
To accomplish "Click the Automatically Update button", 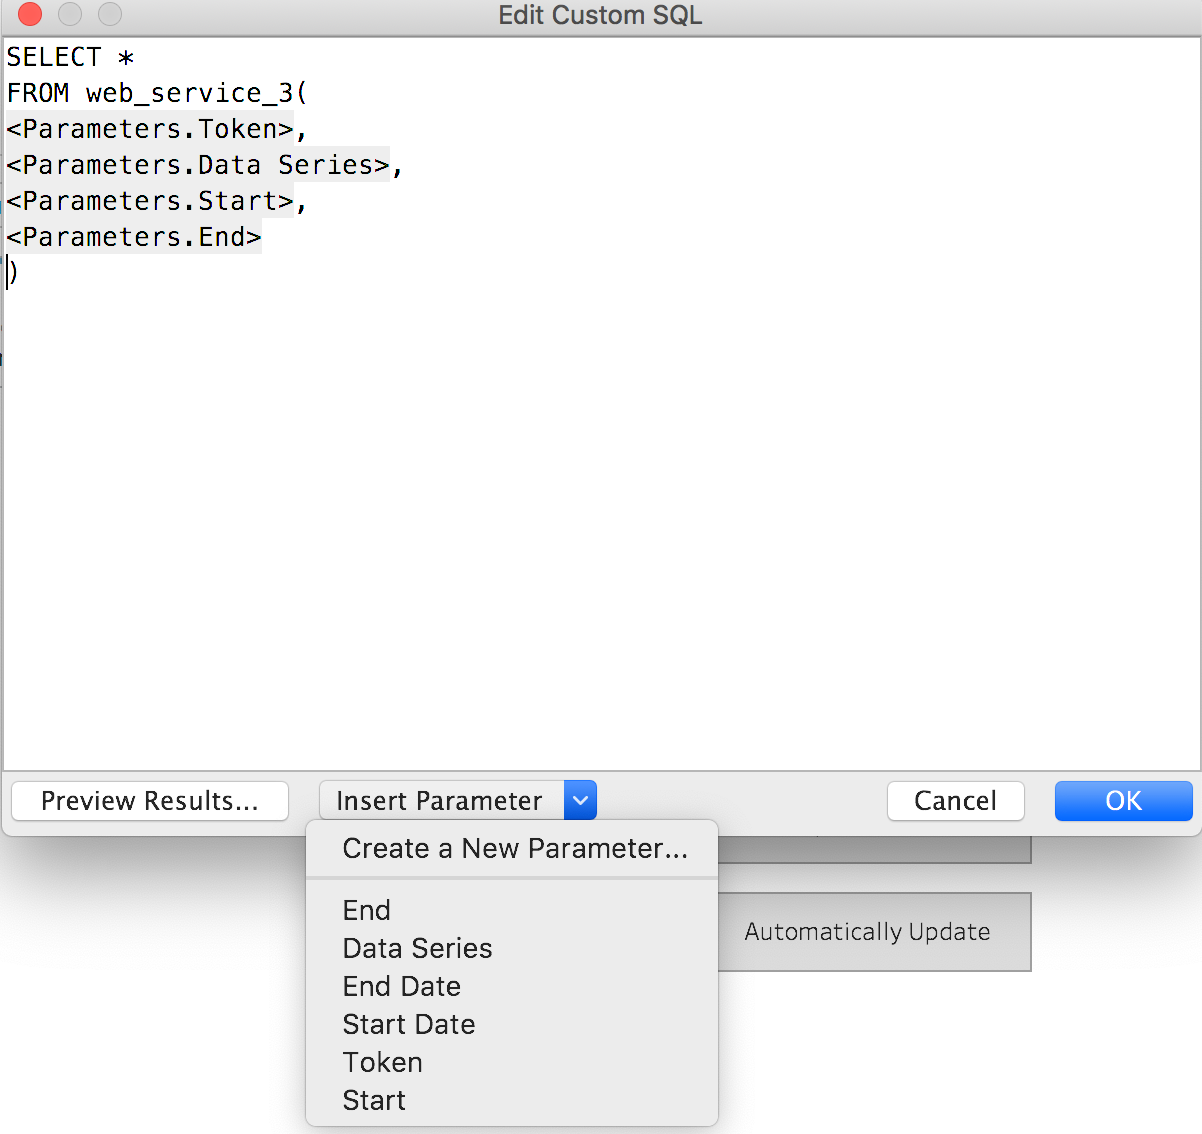I will point(866,931).
